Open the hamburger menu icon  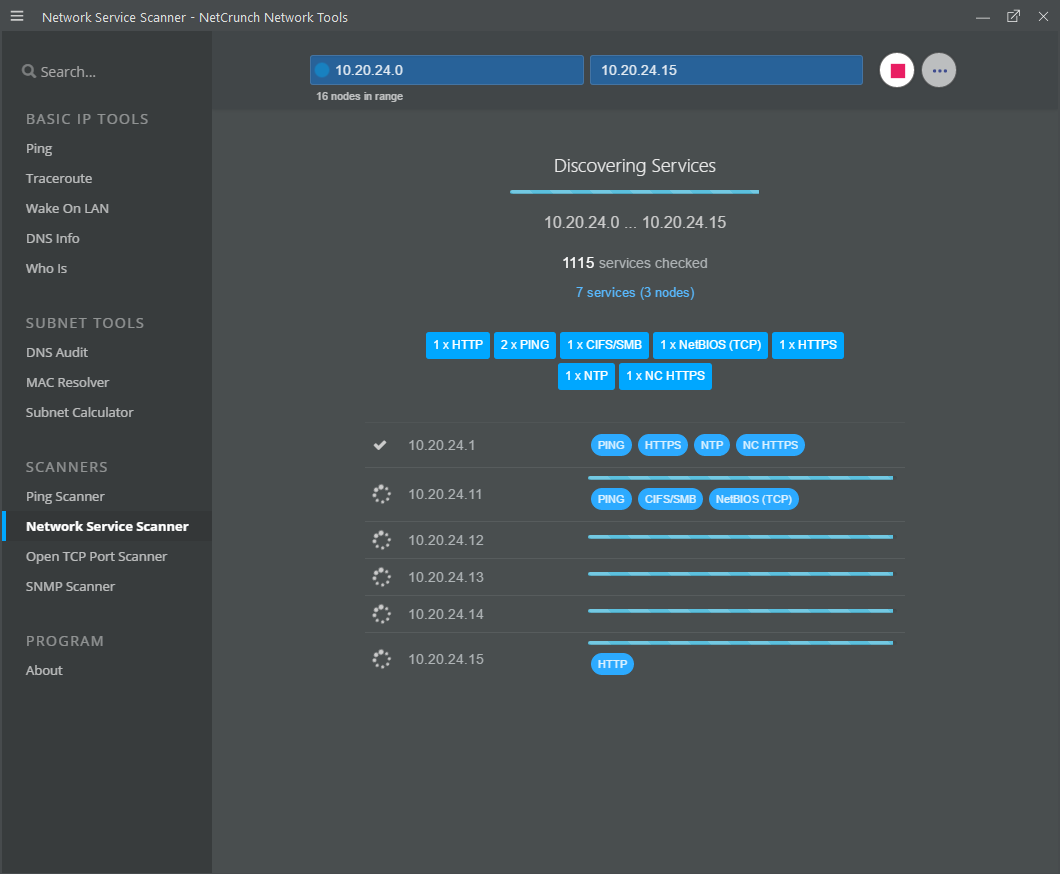tap(17, 16)
